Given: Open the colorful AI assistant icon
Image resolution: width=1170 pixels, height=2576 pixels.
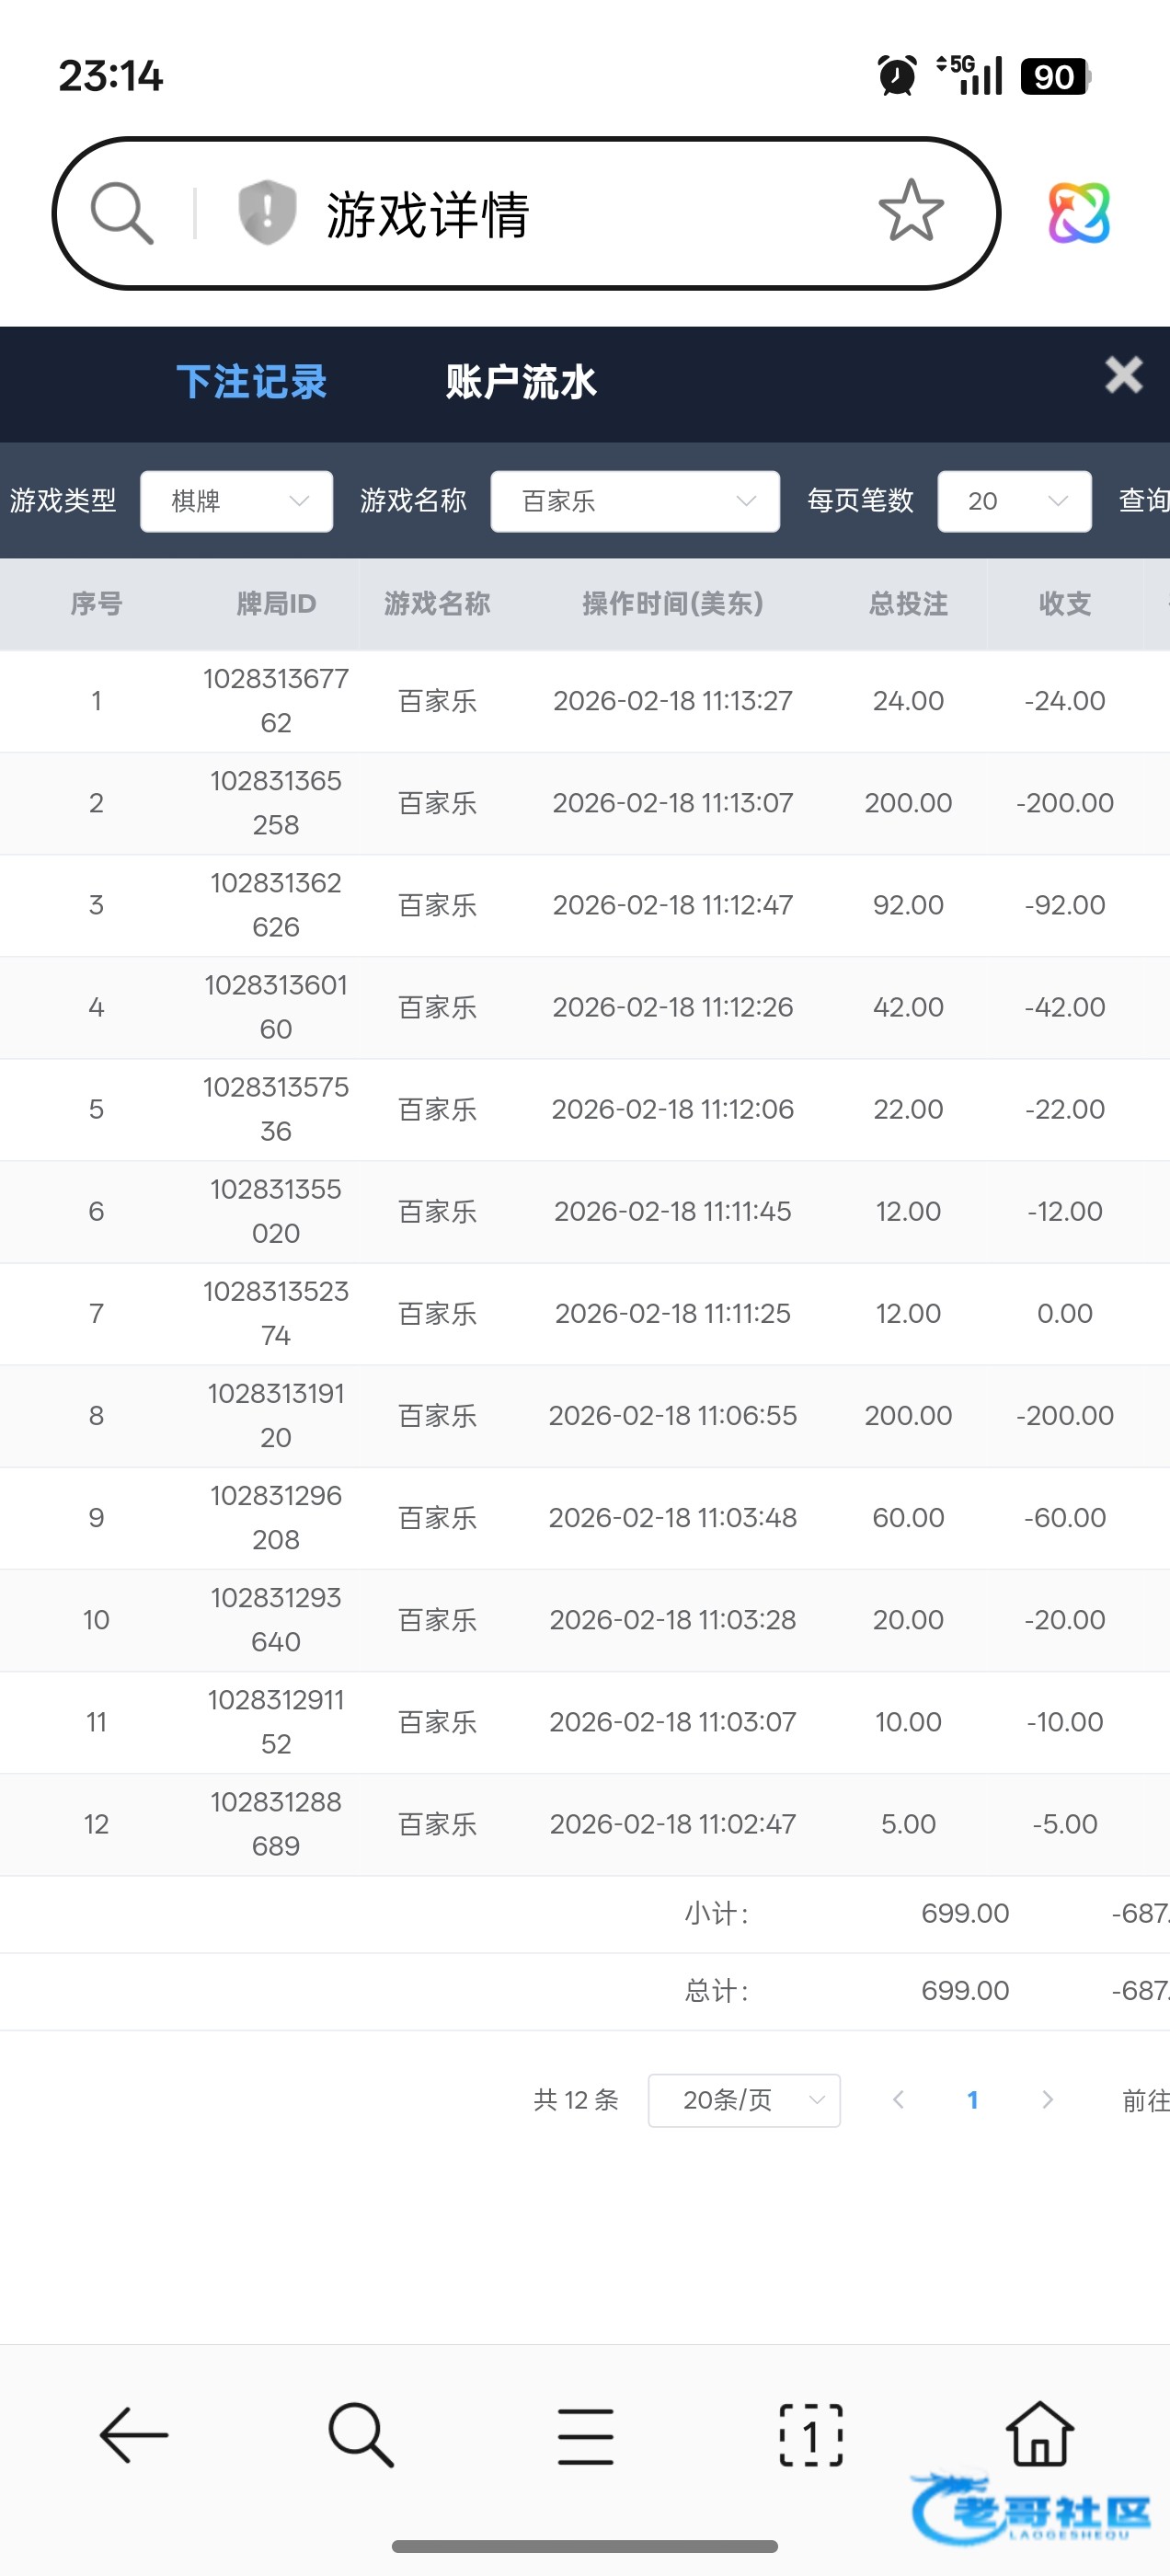Looking at the screenshot, I should pyautogui.click(x=1079, y=212).
